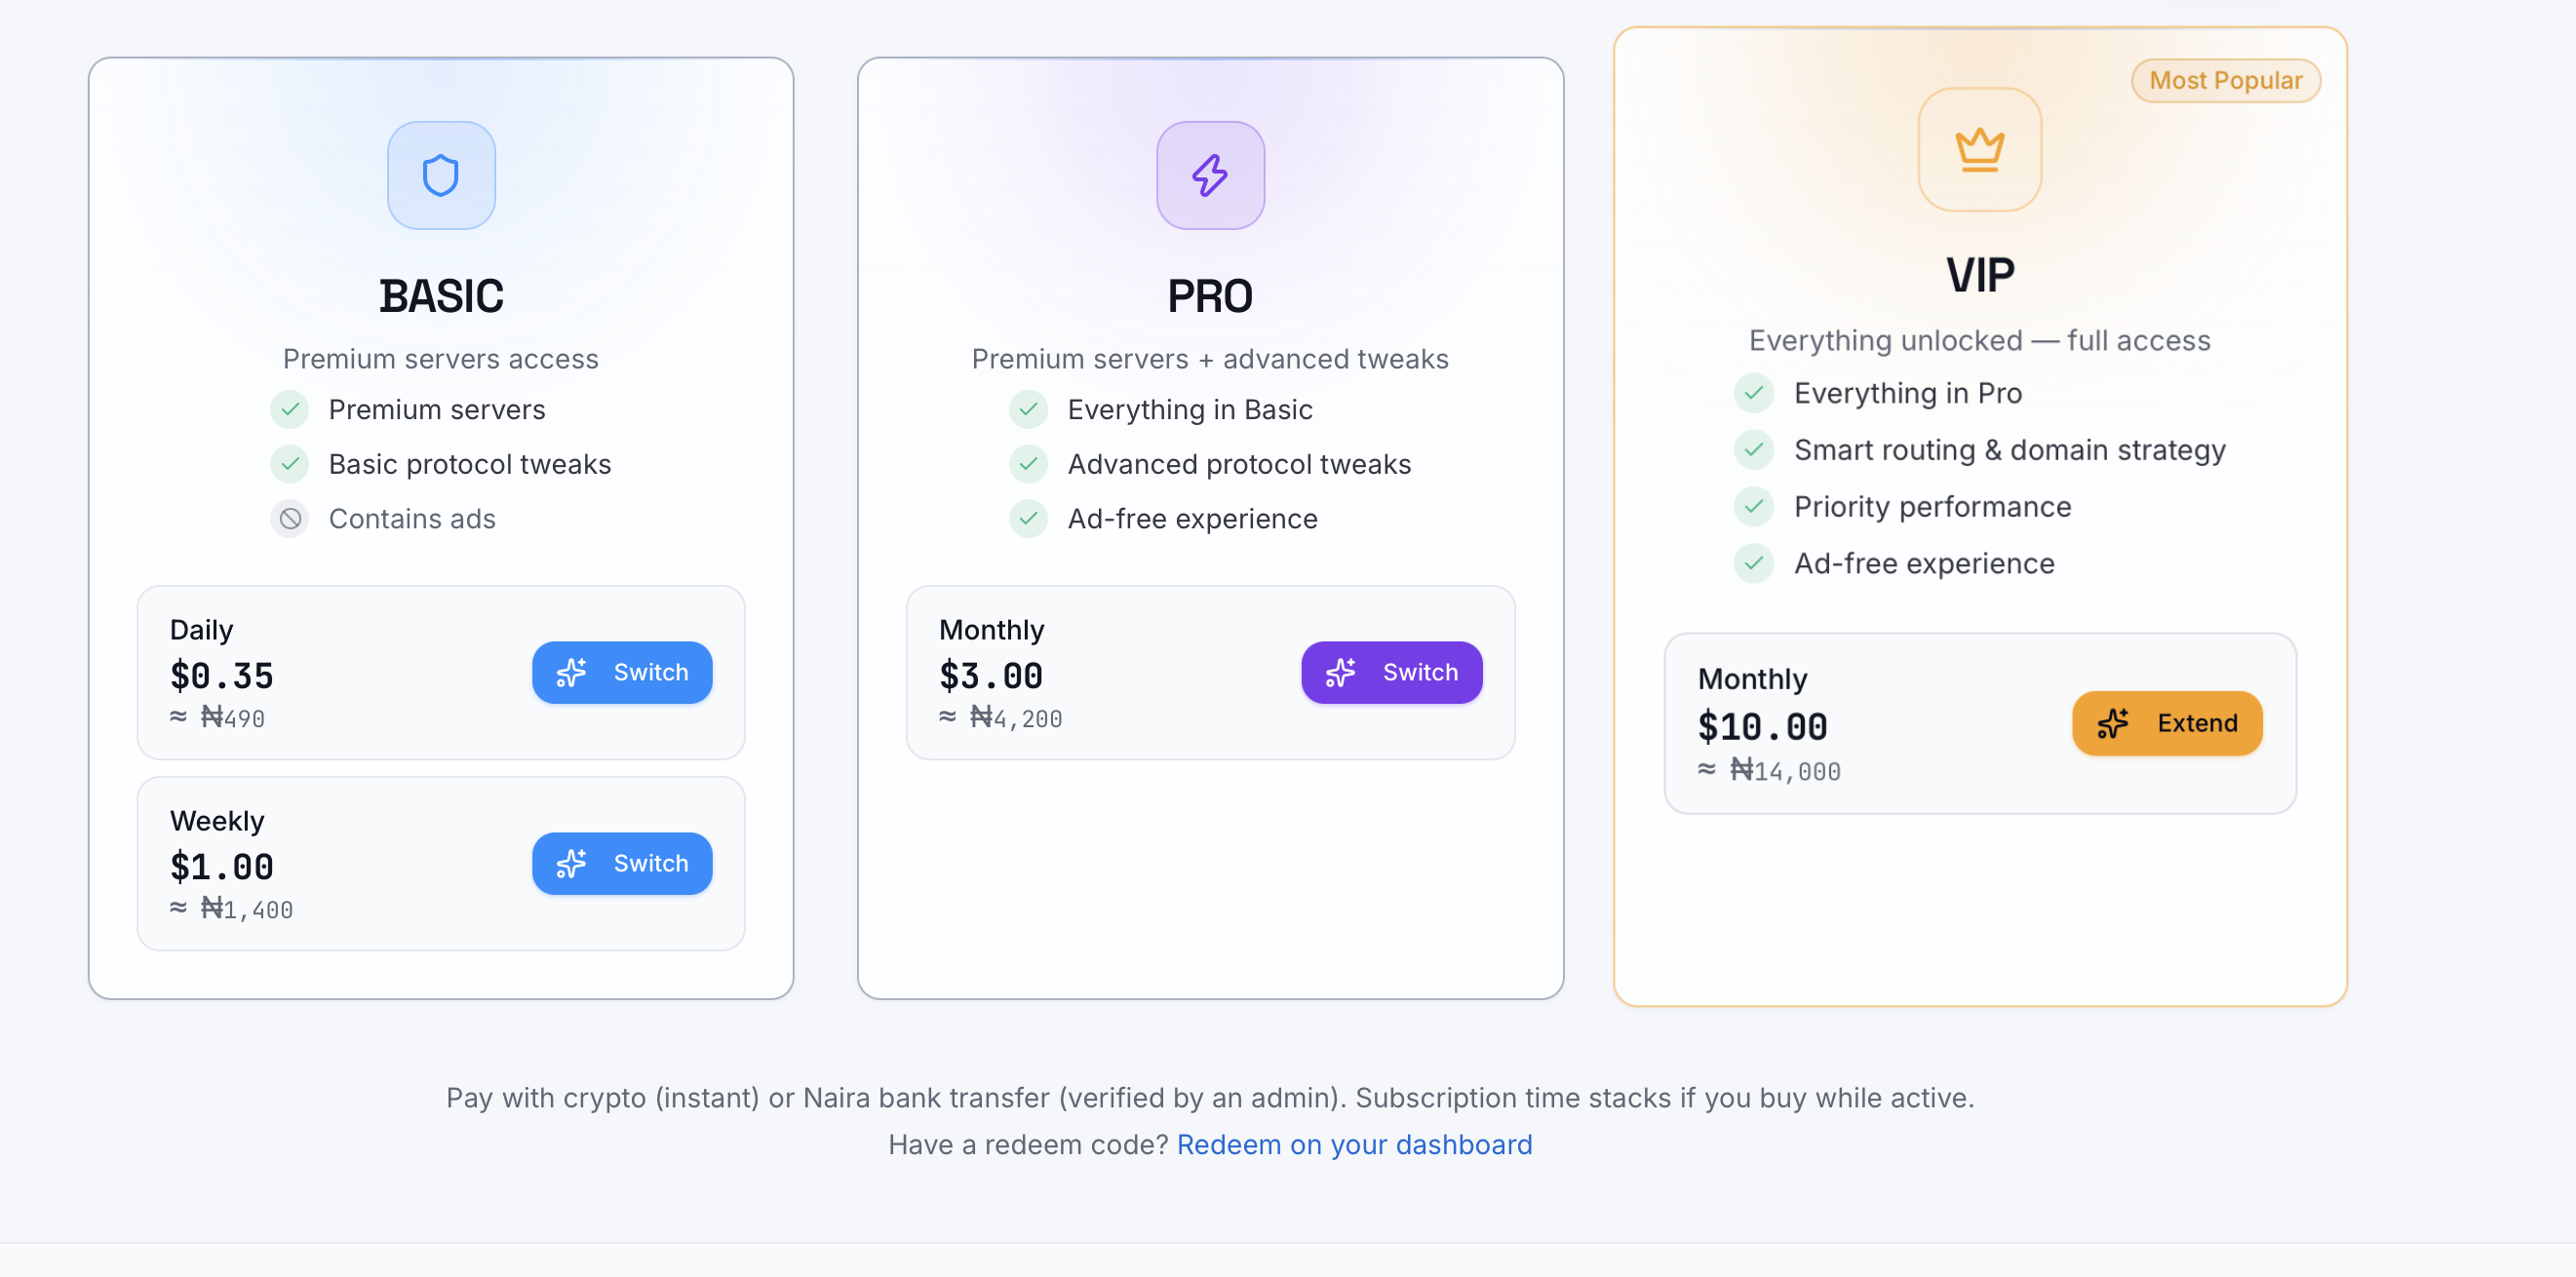Extend the VIP Monthly $10.00 subscription
Image resolution: width=2576 pixels, height=1277 pixels.
(x=2166, y=723)
